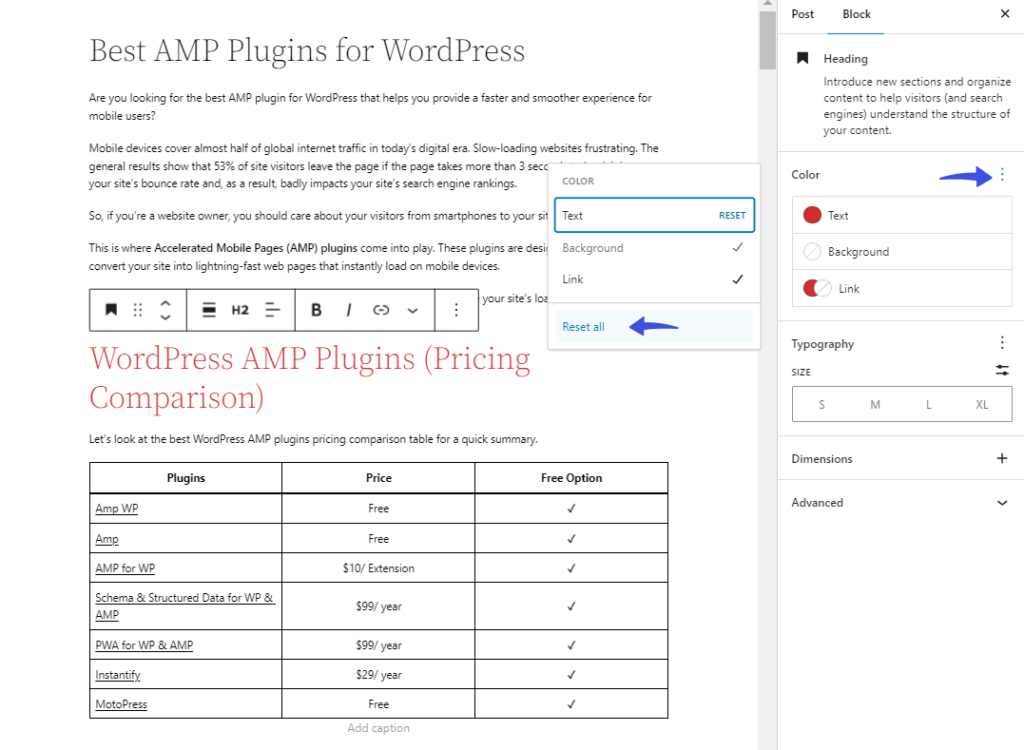Image resolution: width=1024 pixels, height=750 pixels.
Task: Switch to the Post tab
Action: point(803,14)
